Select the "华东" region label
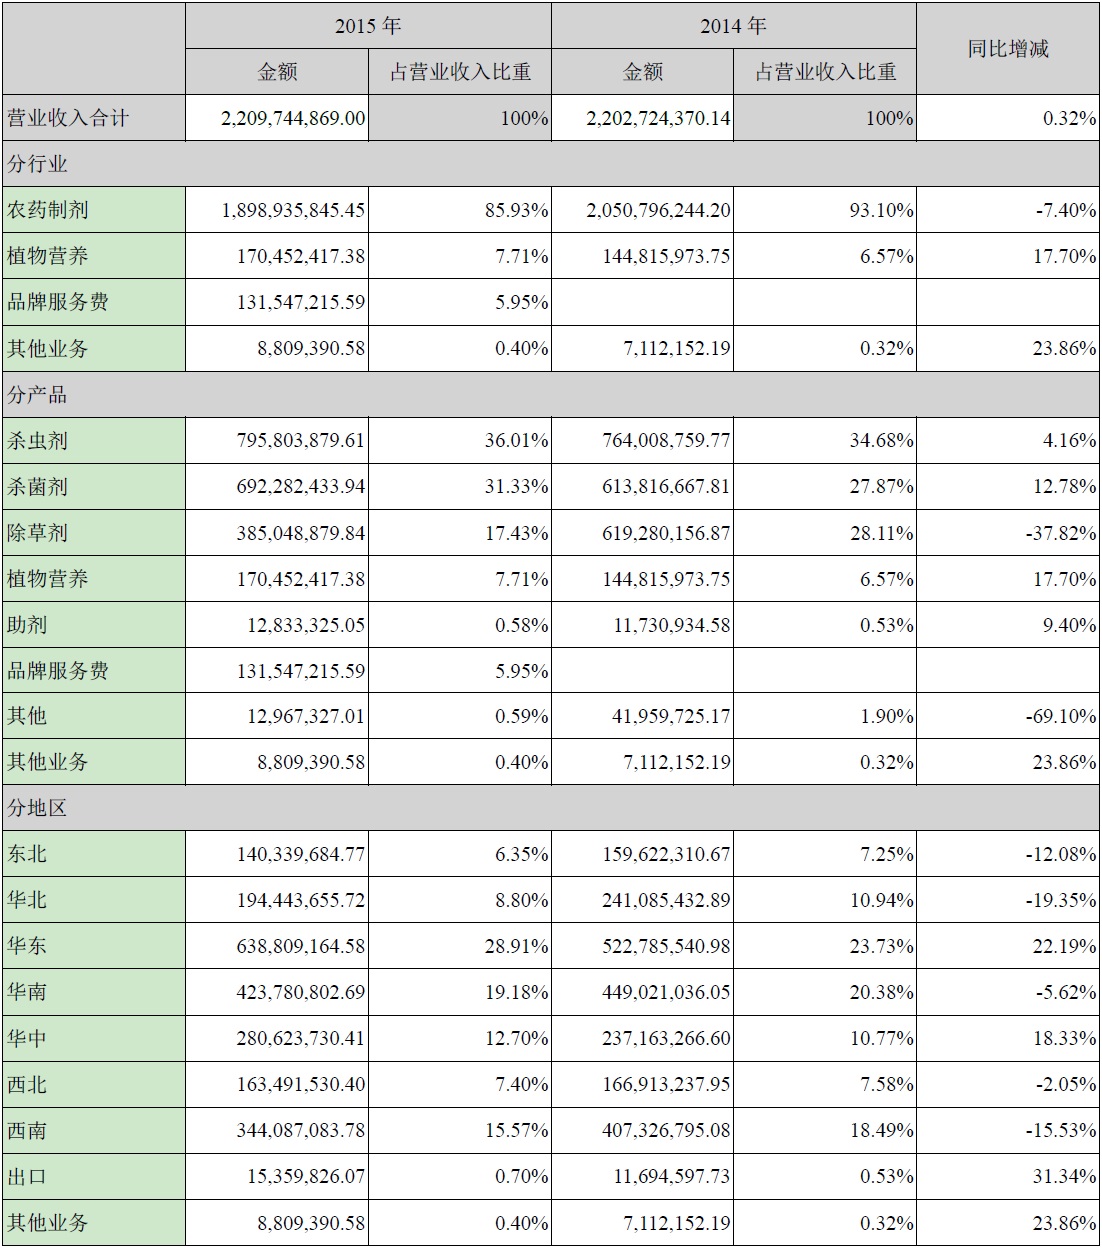Screen dimensions: 1102x1248 [28, 946]
